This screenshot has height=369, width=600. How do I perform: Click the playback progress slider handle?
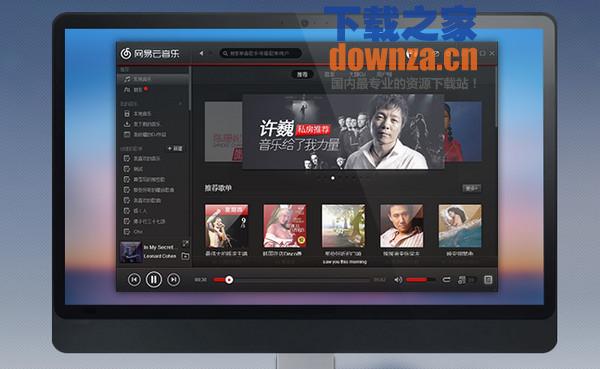pyautogui.click(x=229, y=280)
